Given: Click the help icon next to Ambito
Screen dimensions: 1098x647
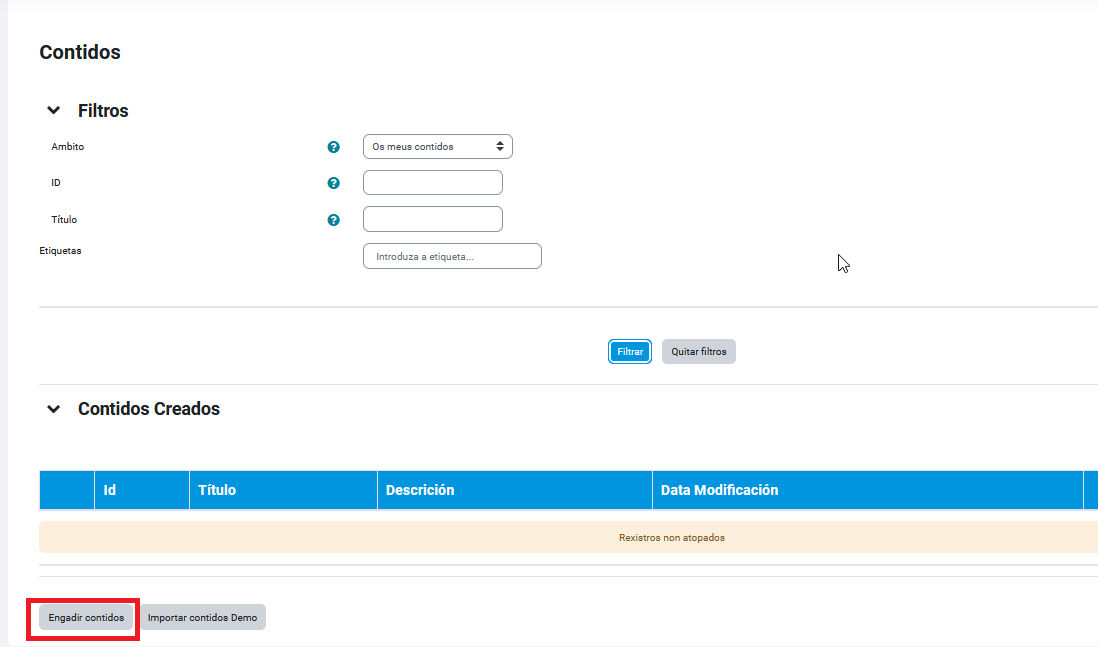Looking at the screenshot, I should coord(334,147).
